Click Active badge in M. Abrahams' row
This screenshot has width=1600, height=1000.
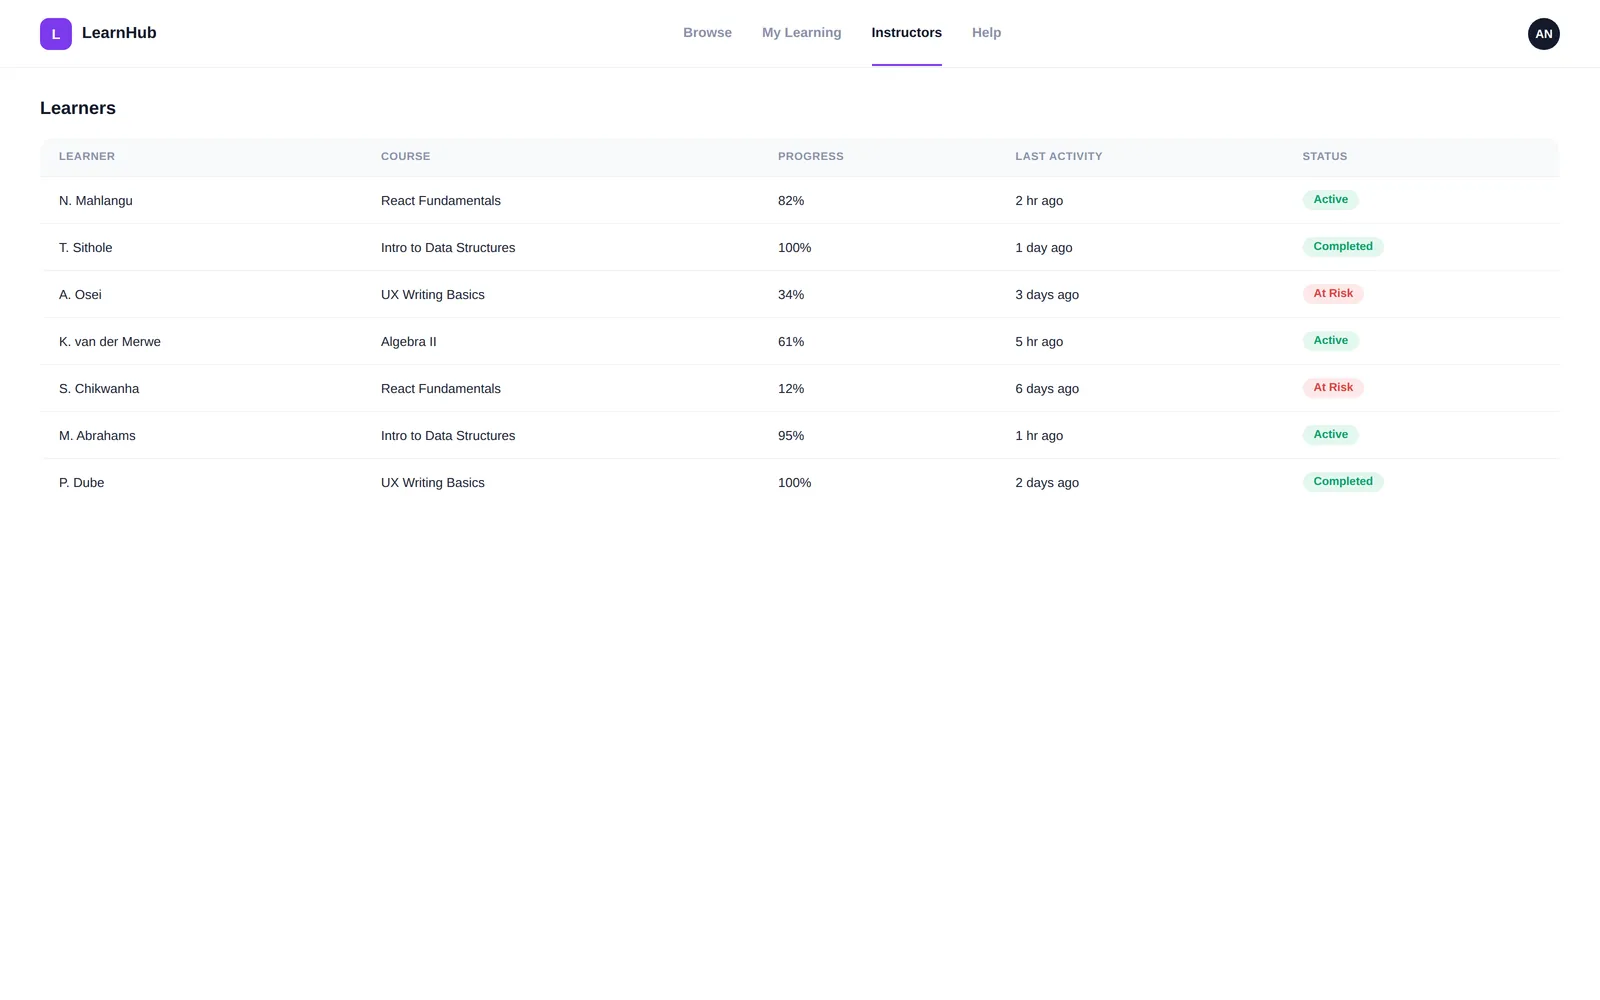[1330, 435]
